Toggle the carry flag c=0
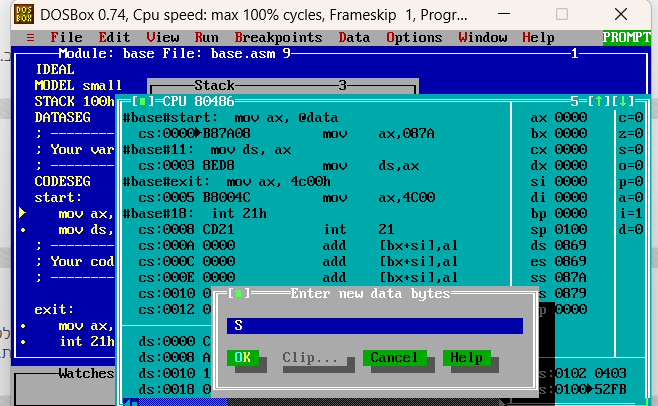658x406 pixels. tap(631, 118)
